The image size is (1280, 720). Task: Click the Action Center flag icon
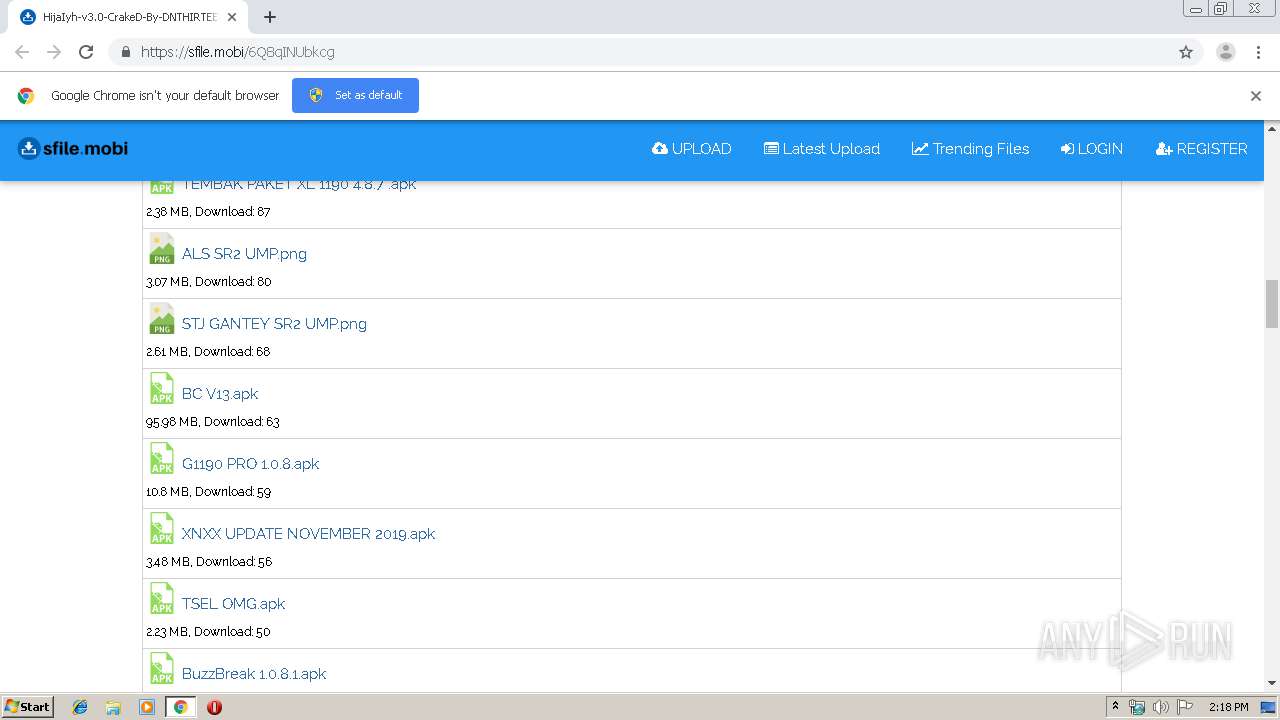(1185, 707)
